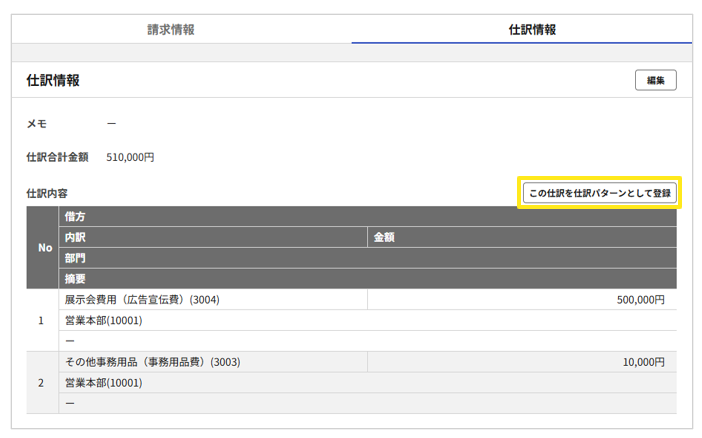Click 営業本部(10001) in row 2

(x=368, y=383)
